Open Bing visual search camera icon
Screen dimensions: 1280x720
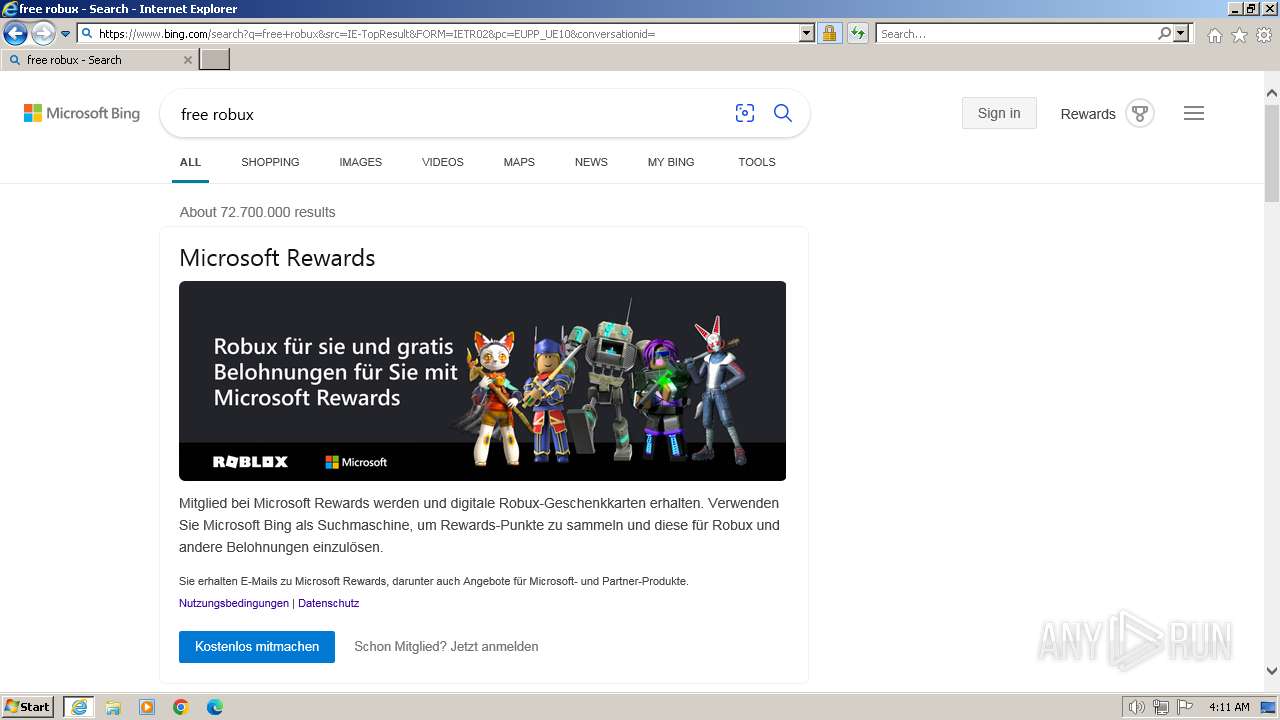(744, 113)
